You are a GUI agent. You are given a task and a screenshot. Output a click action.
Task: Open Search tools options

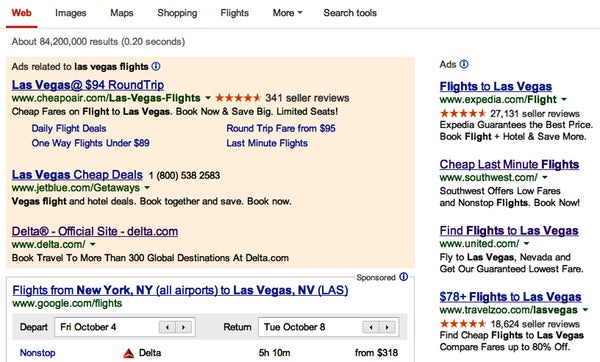(x=350, y=13)
